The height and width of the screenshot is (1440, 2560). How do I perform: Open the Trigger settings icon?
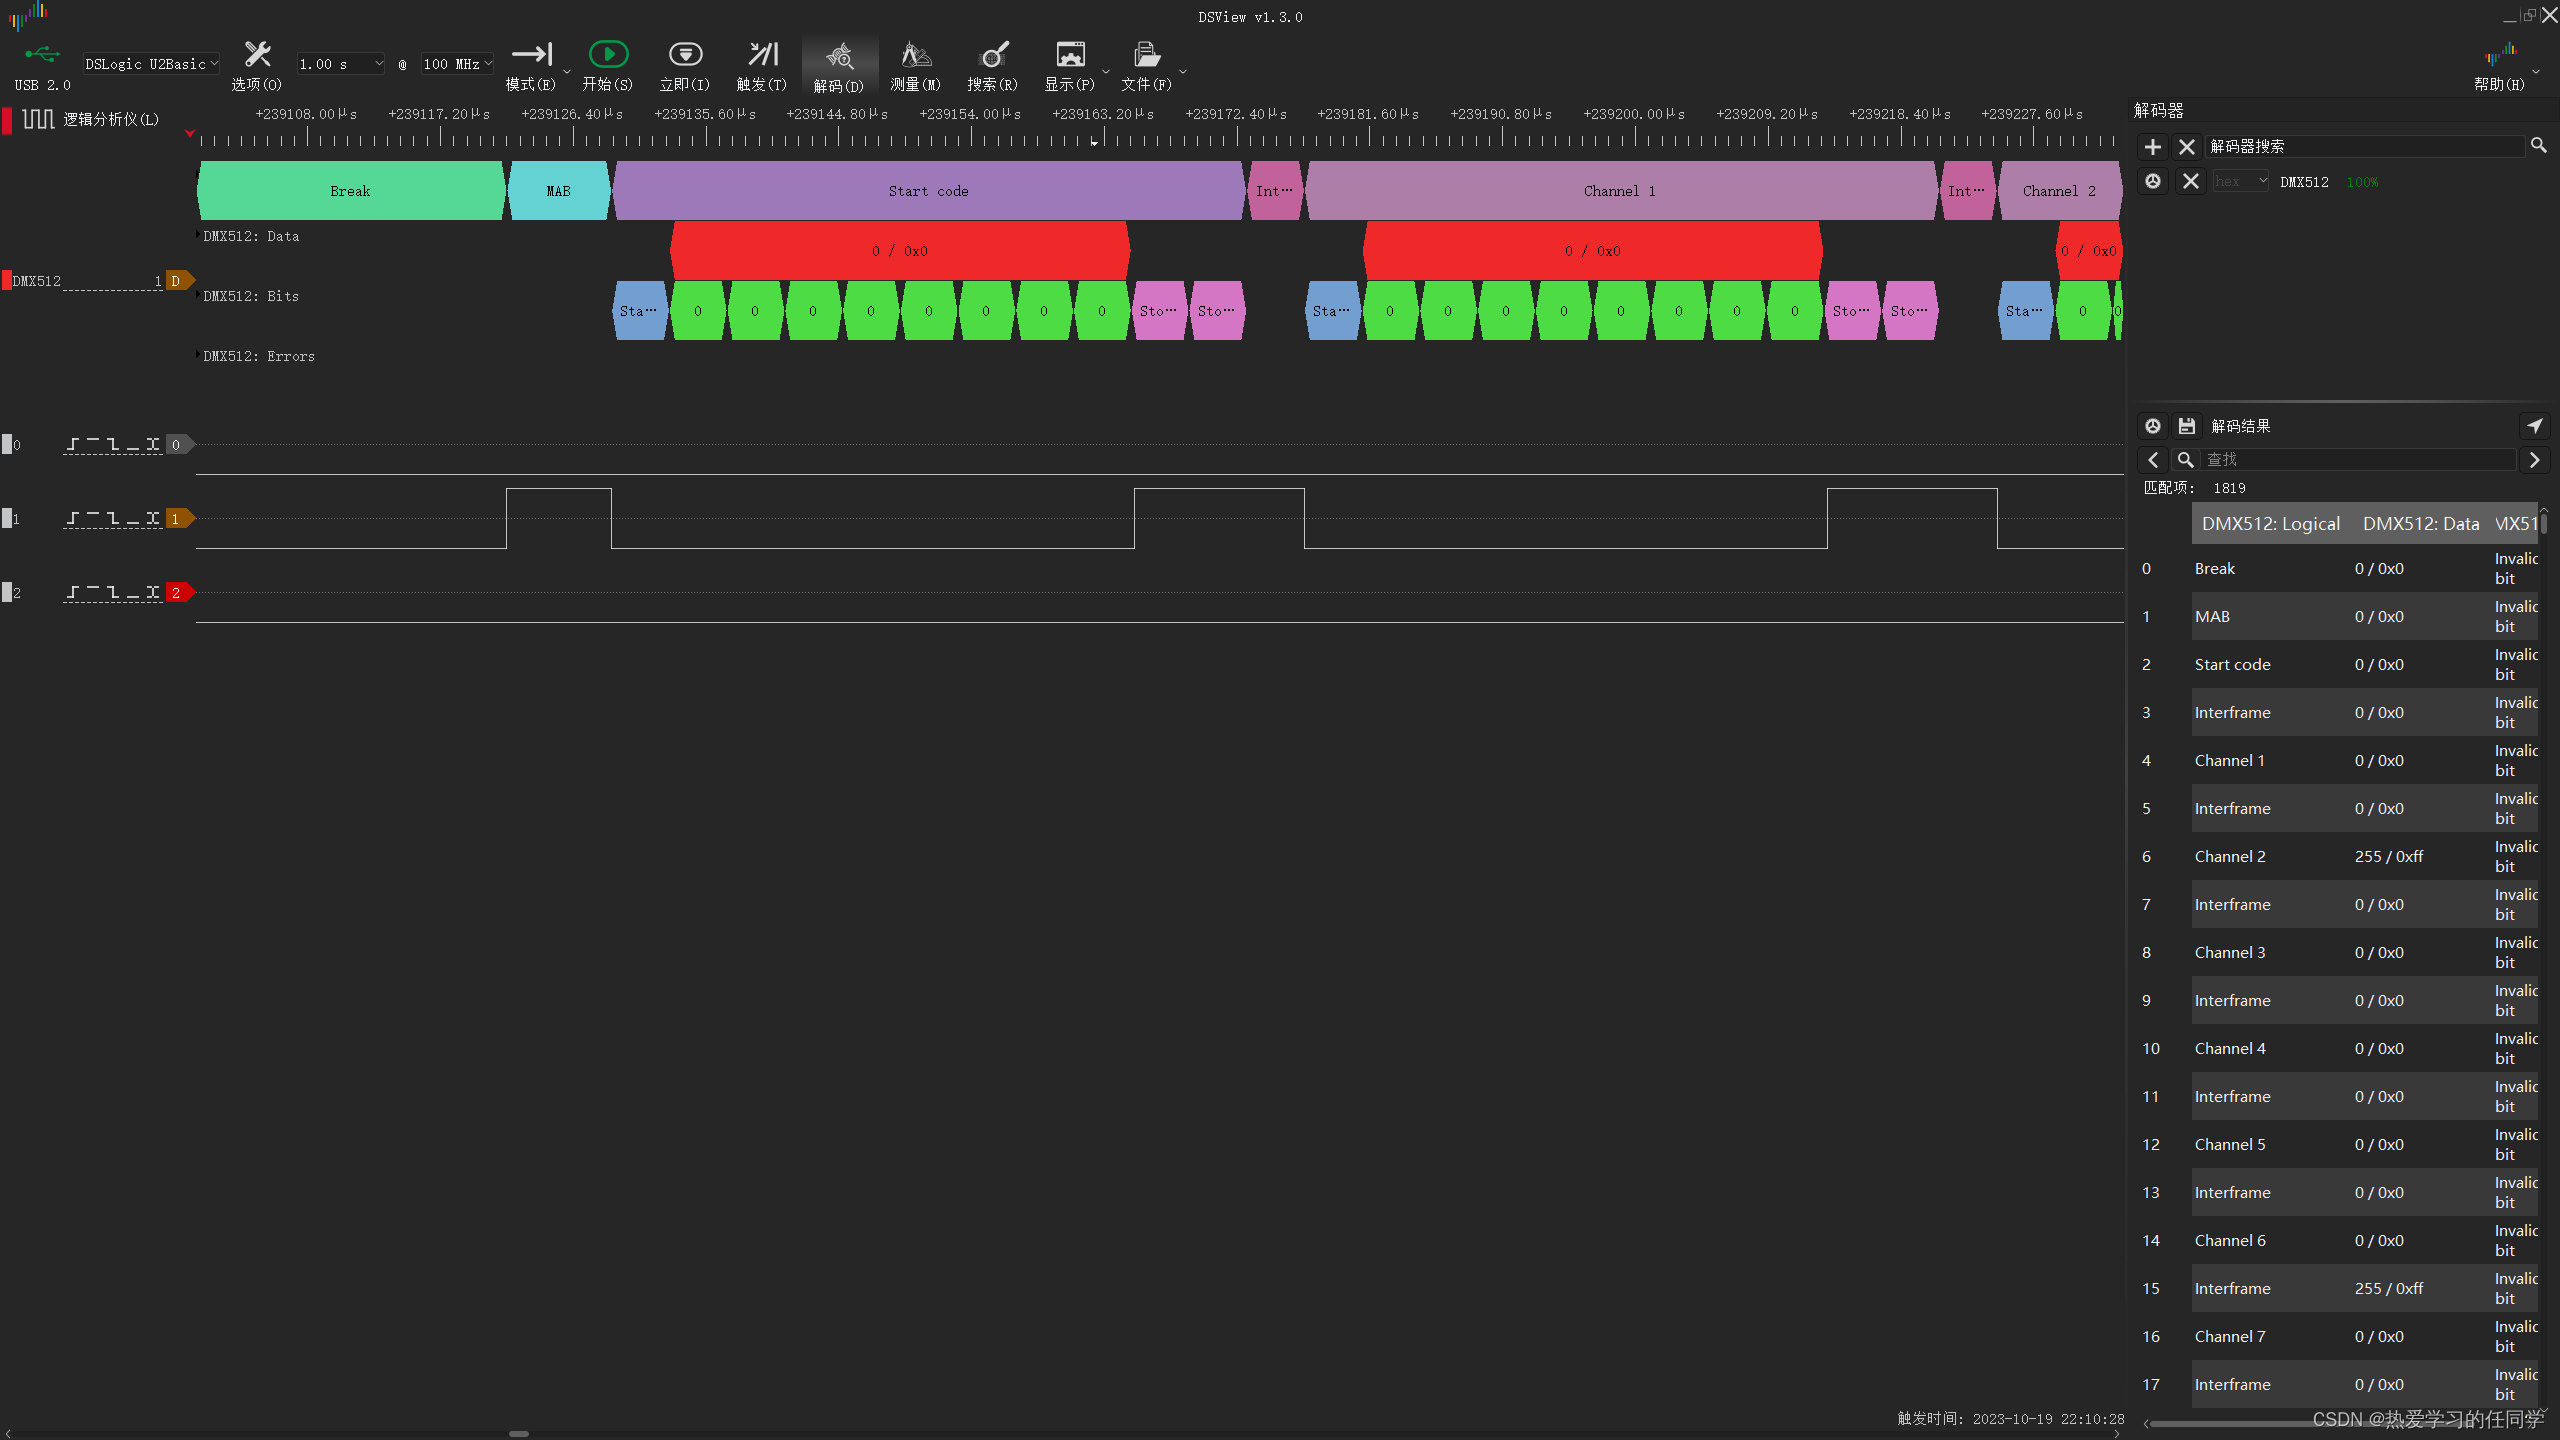click(x=762, y=55)
